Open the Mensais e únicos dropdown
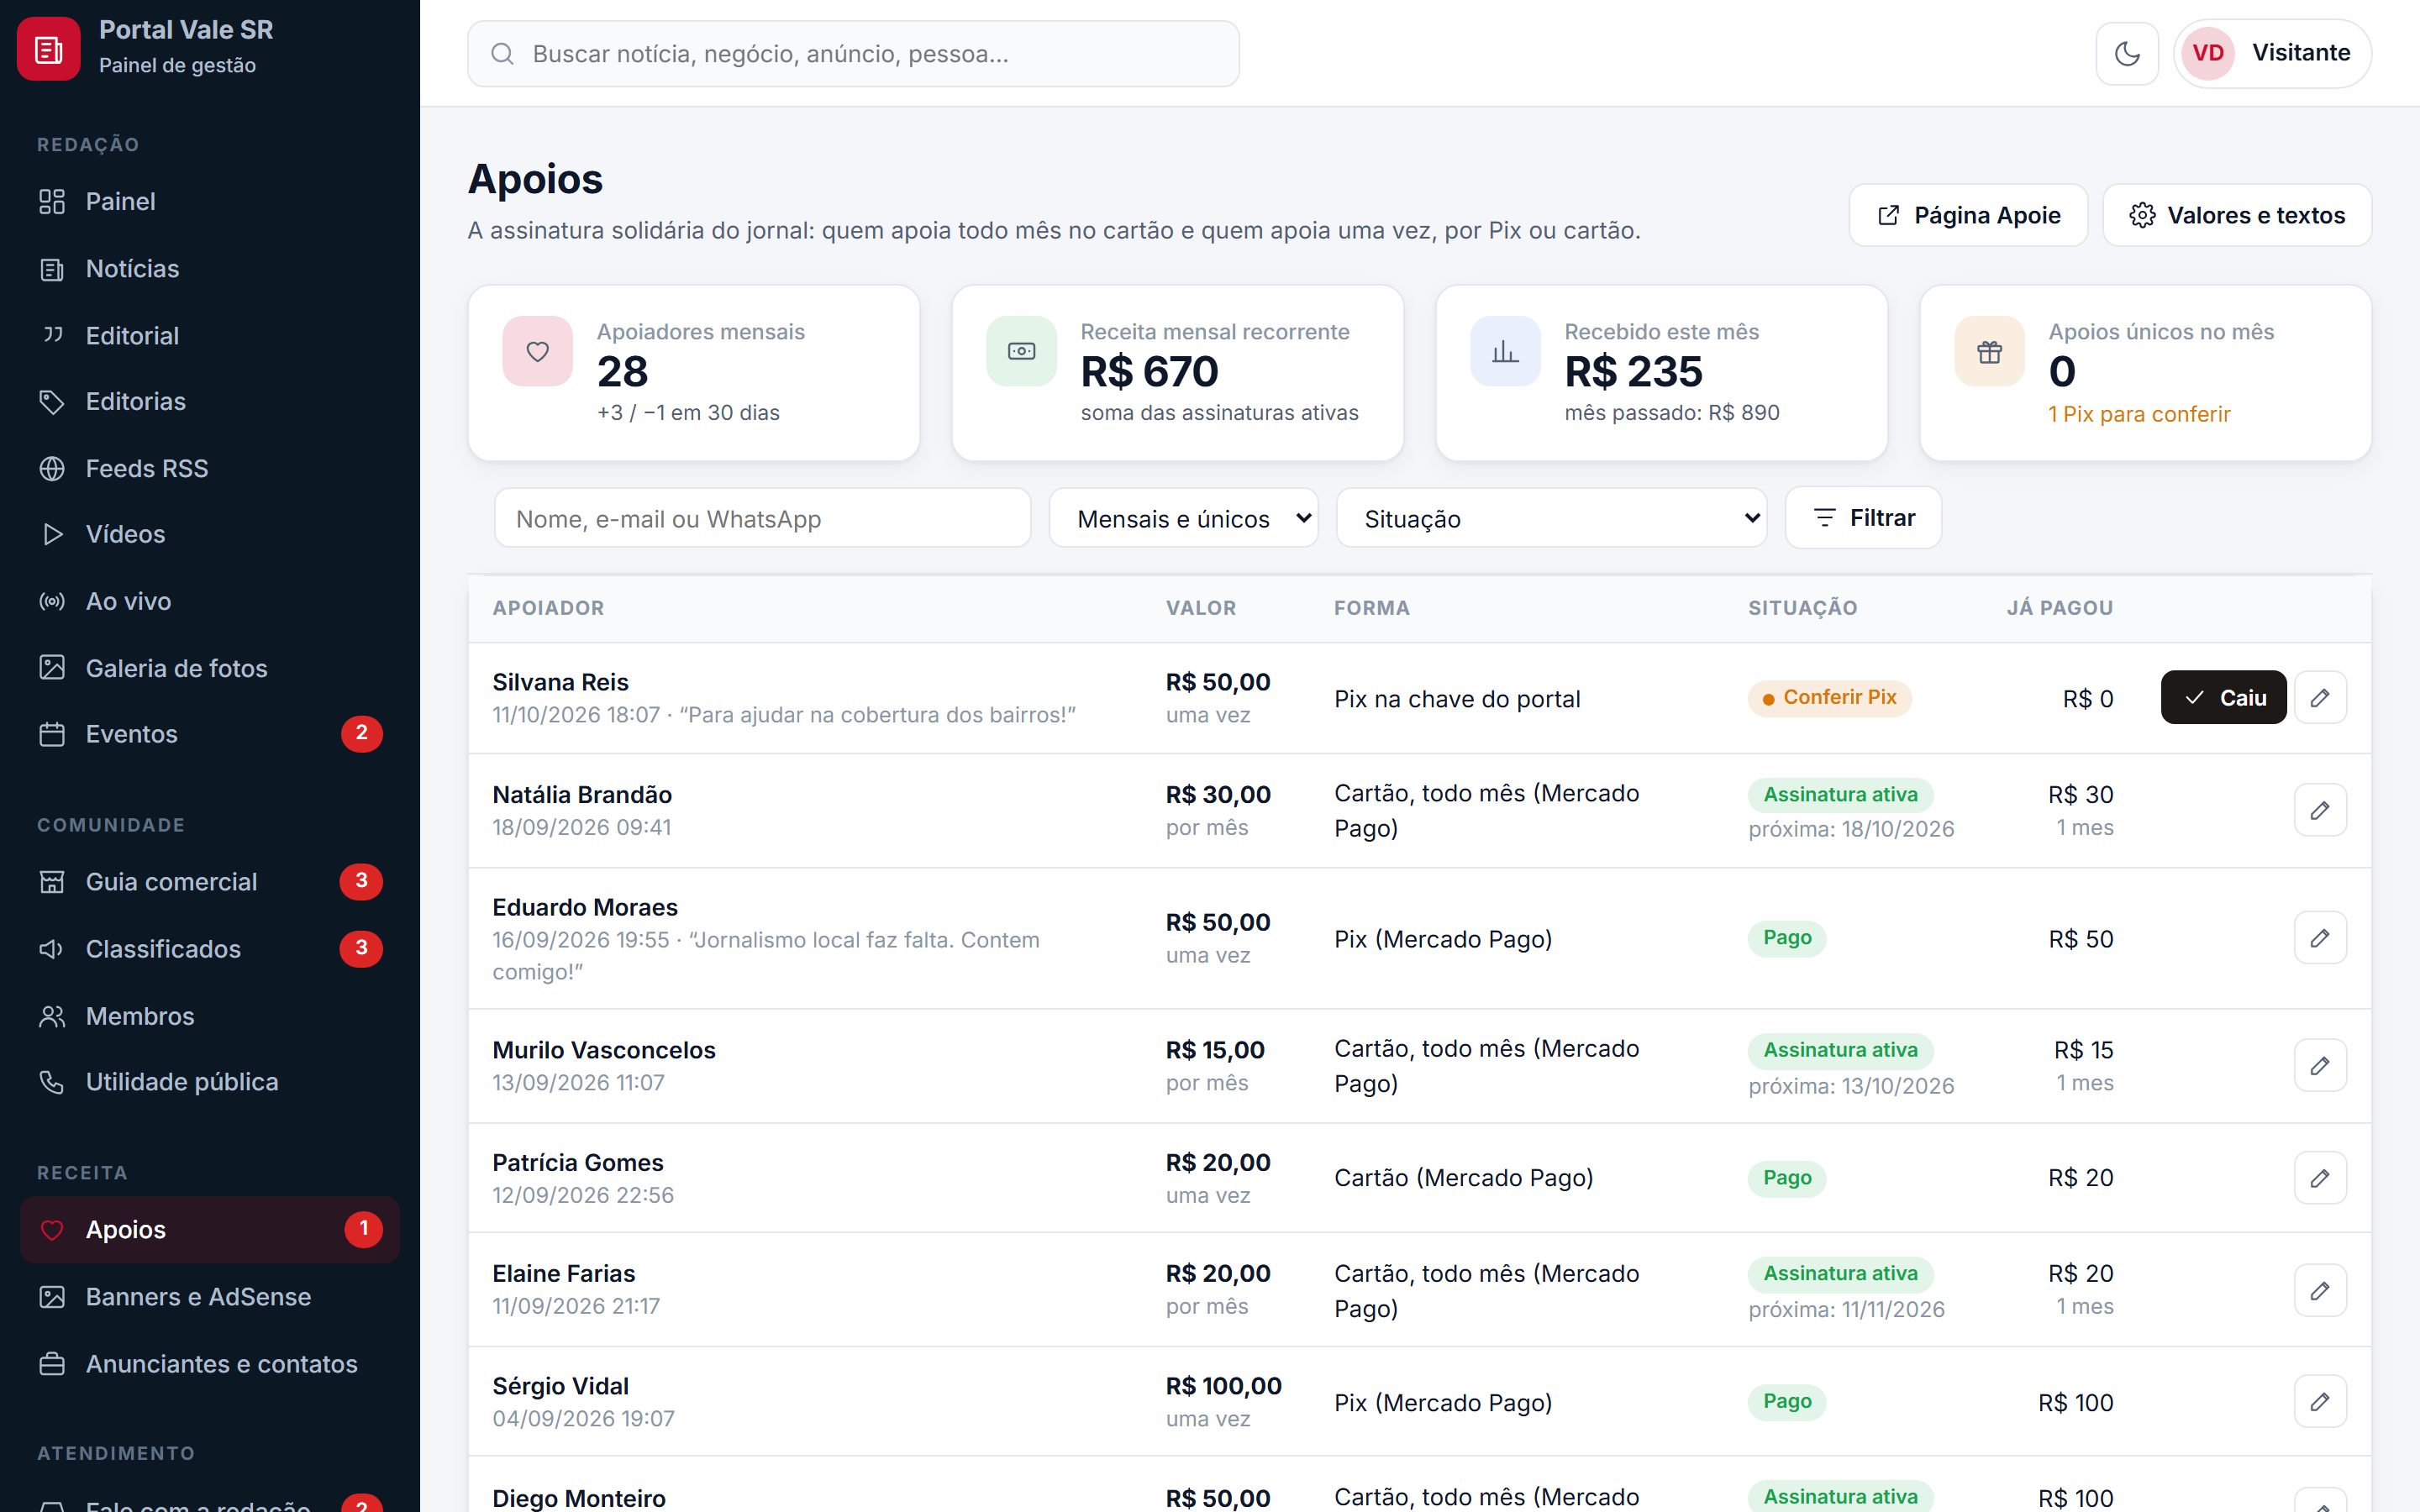The image size is (2420, 1512). (x=1184, y=518)
